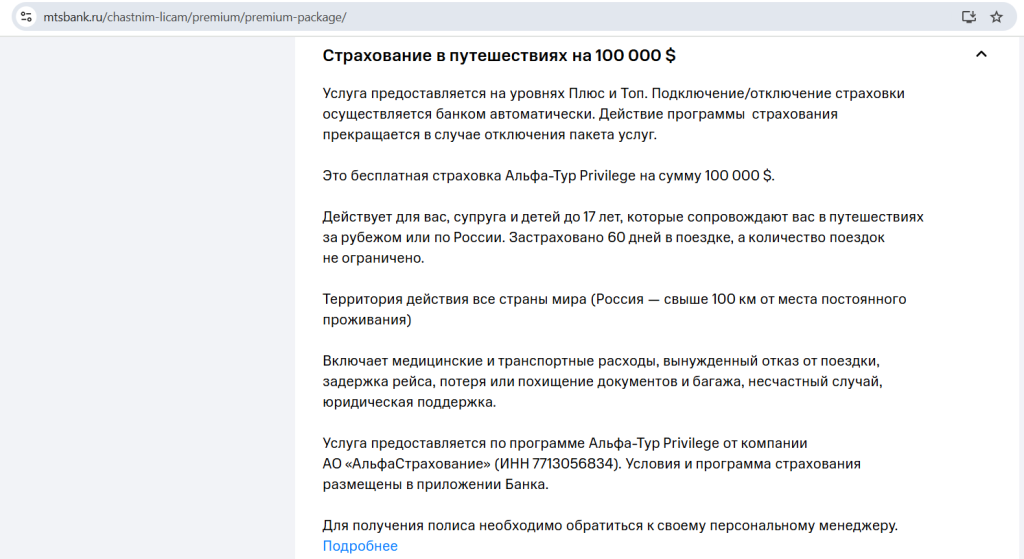Open site information icon in address bar

click(x=25, y=18)
